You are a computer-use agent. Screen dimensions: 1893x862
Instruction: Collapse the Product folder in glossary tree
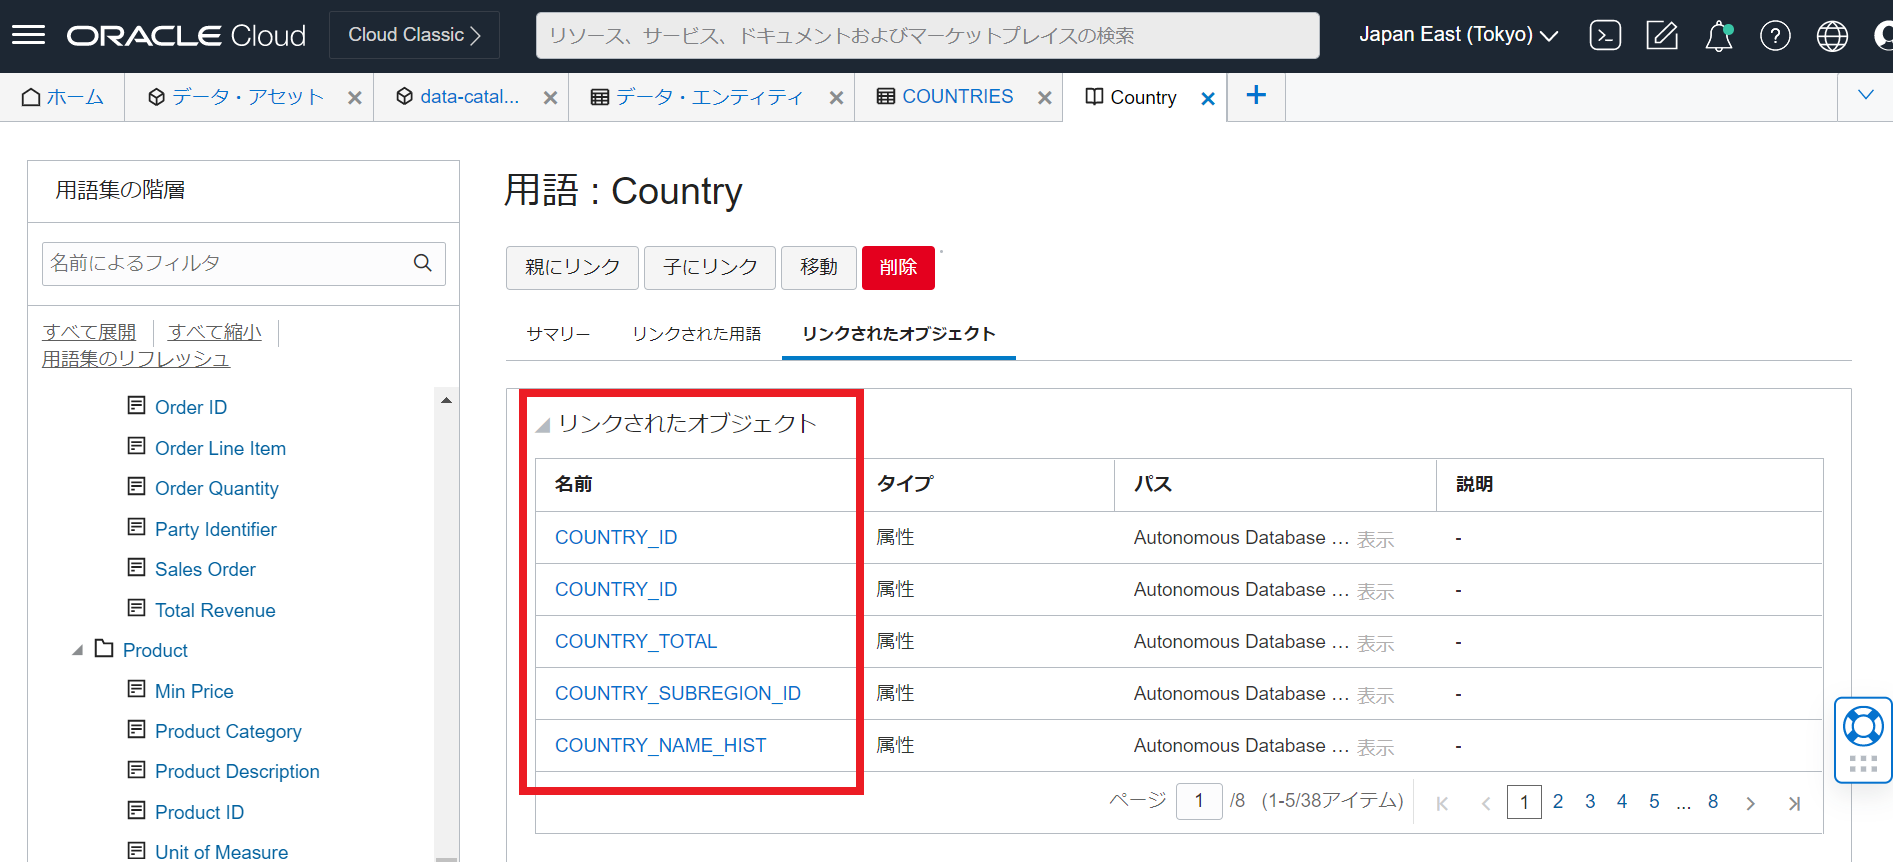(x=78, y=651)
